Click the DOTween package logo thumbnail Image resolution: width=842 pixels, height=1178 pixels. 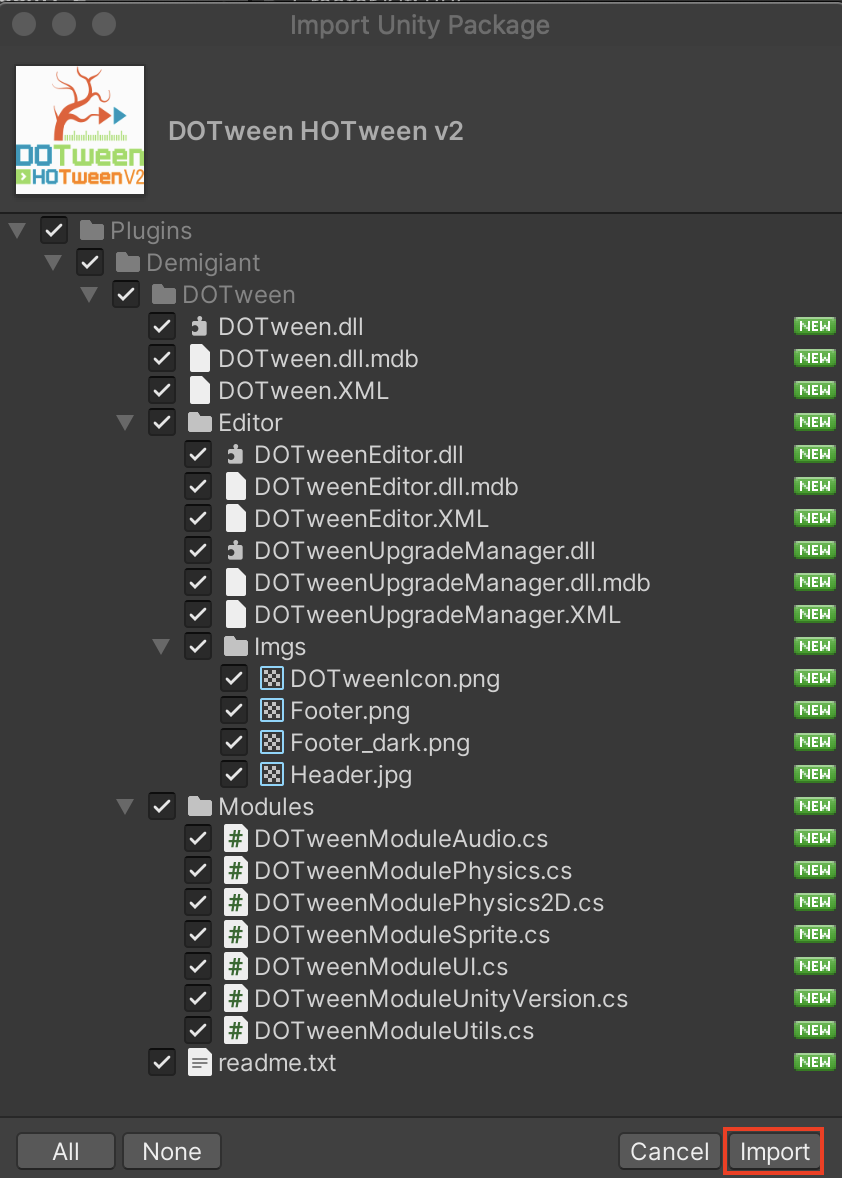(x=80, y=130)
